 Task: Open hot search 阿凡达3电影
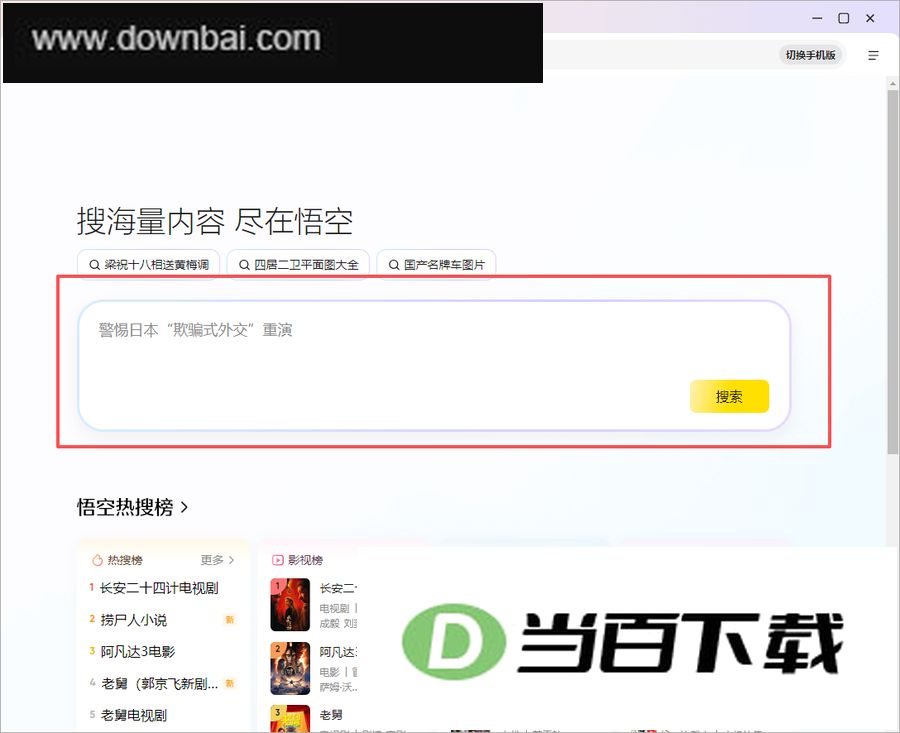pyautogui.click(x=138, y=651)
